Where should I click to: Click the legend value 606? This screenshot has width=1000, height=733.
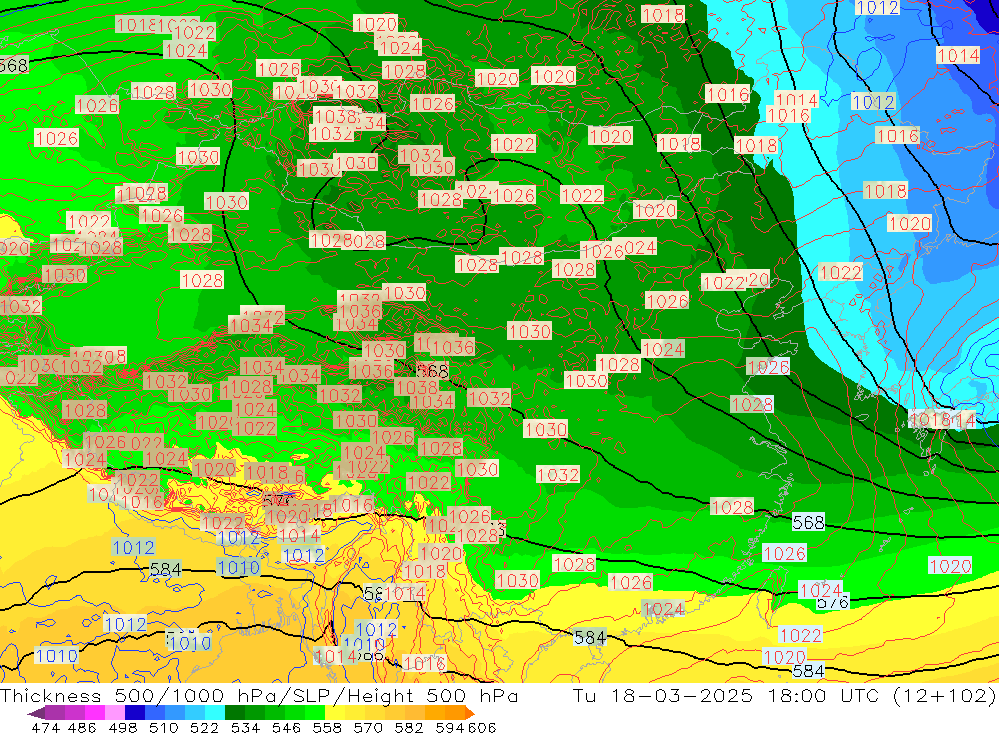[x=482, y=727]
